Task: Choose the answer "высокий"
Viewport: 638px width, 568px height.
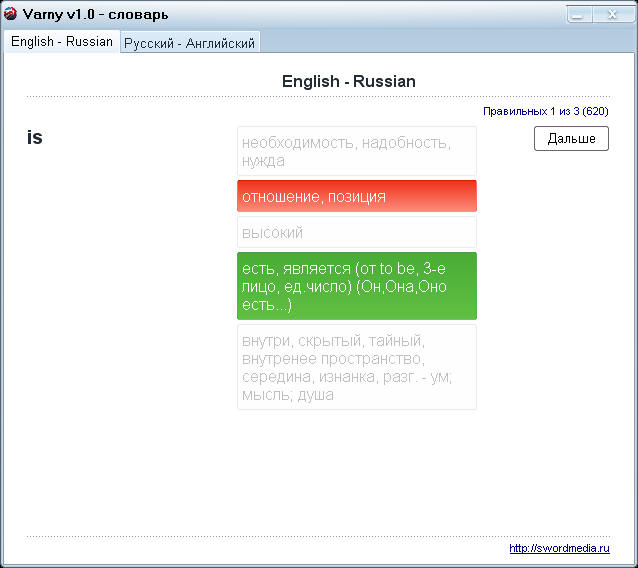Action: pos(356,232)
